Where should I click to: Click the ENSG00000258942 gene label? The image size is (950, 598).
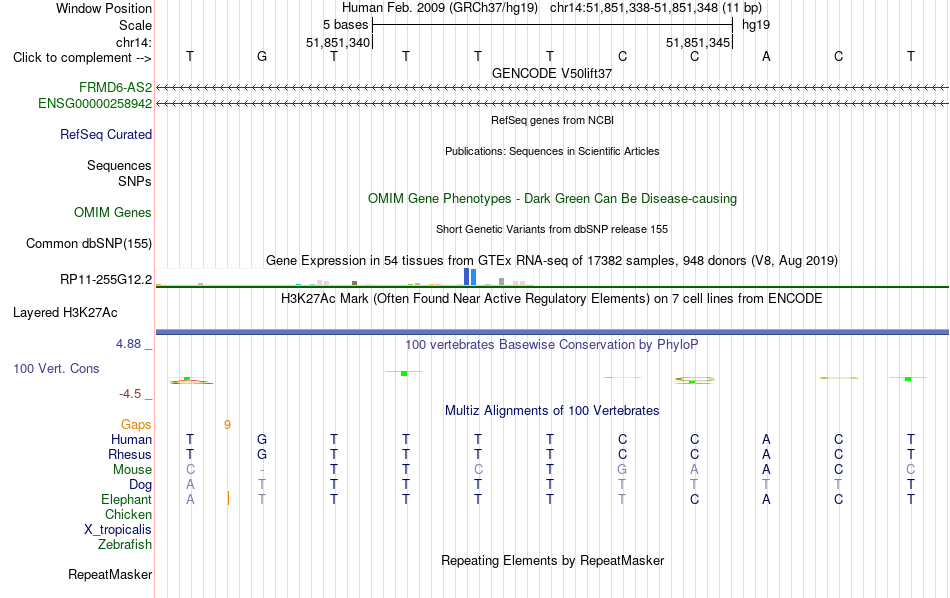(95, 104)
